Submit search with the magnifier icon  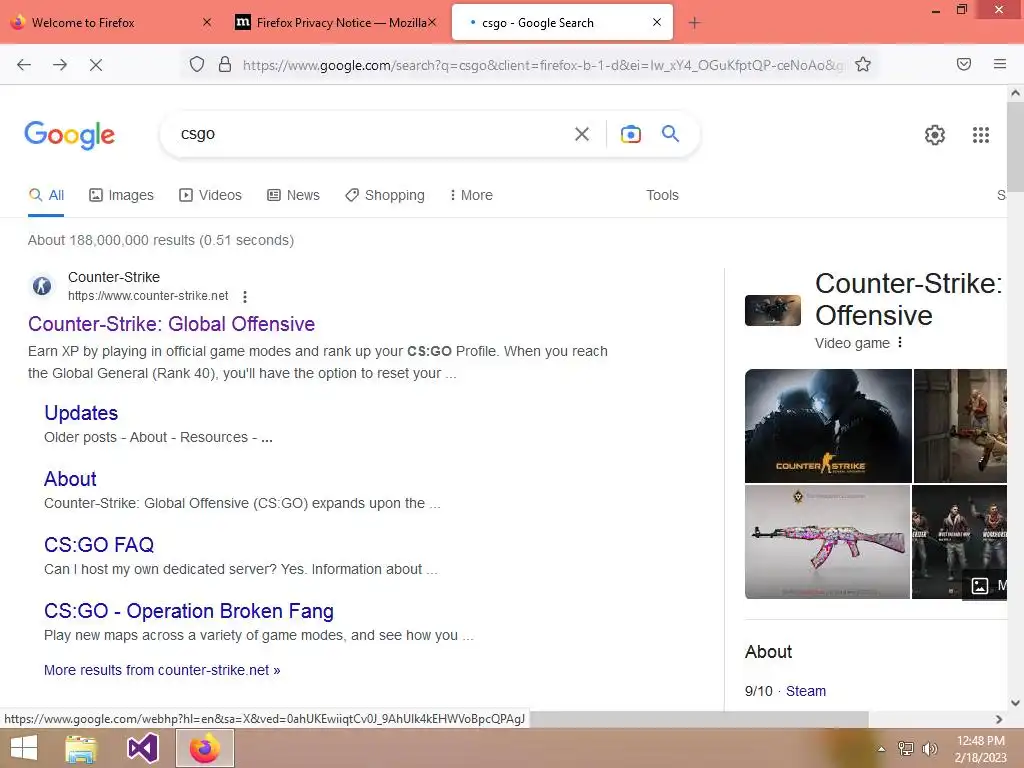pyautogui.click(x=671, y=134)
